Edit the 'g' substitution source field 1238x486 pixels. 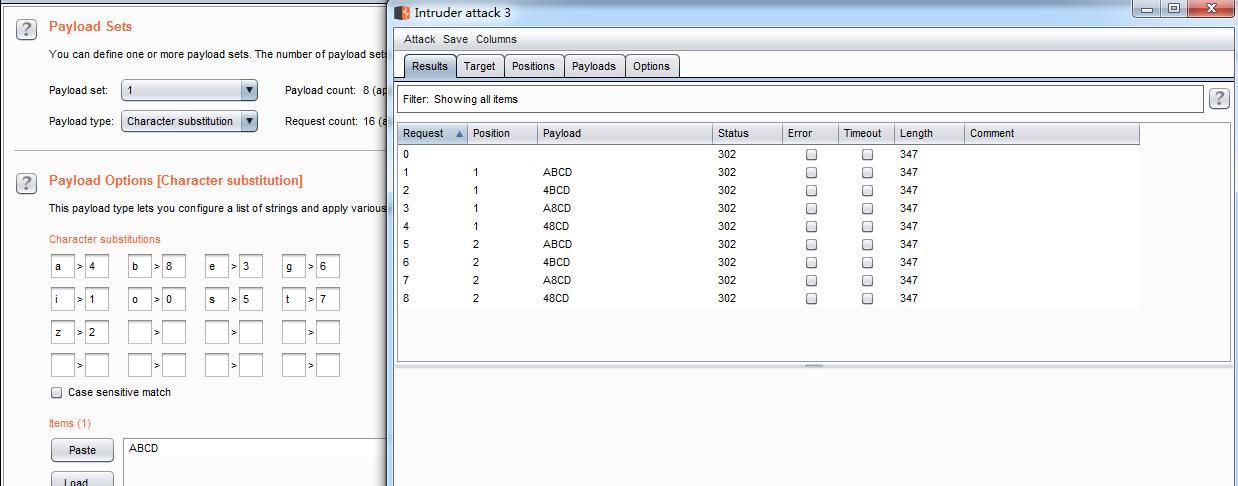294,267
